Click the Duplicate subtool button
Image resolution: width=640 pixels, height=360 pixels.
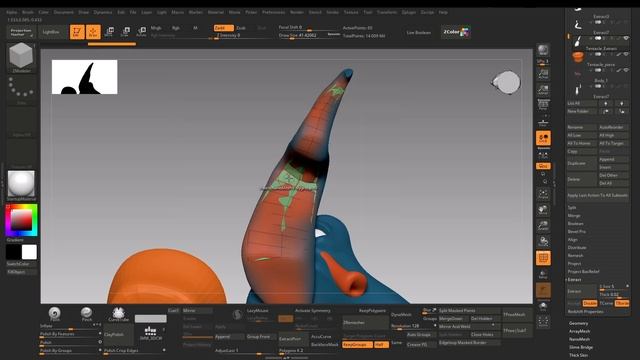point(581,163)
